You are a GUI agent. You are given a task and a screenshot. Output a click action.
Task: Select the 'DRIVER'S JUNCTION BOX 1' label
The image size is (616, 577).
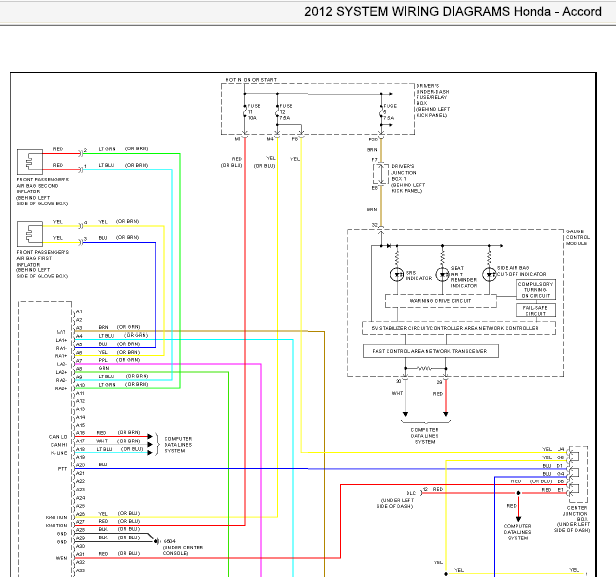(404, 172)
